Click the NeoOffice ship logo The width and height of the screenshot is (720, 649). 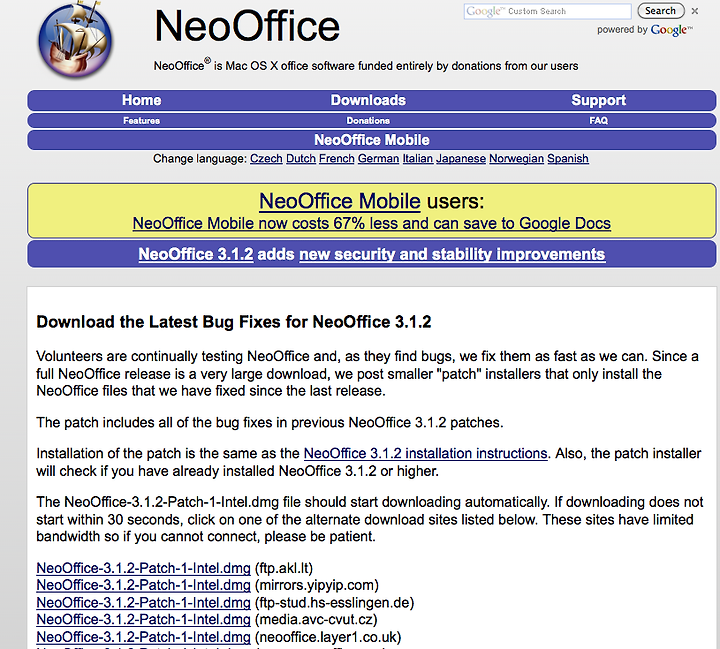(75, 40)
